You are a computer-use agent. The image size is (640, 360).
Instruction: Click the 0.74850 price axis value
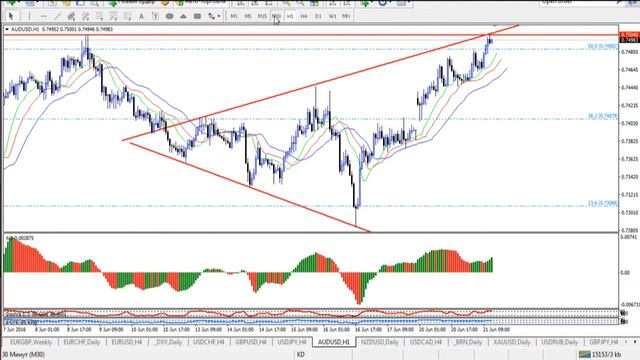coord(630,52)
